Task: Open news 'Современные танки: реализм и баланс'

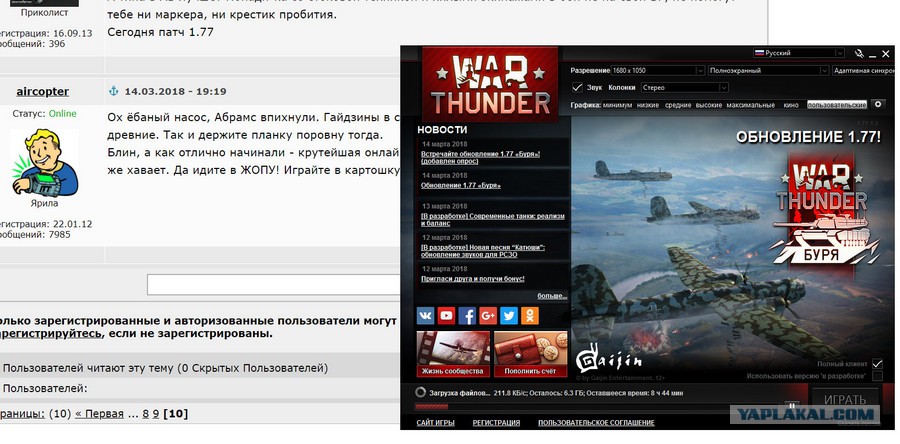Action: point(493,219)
